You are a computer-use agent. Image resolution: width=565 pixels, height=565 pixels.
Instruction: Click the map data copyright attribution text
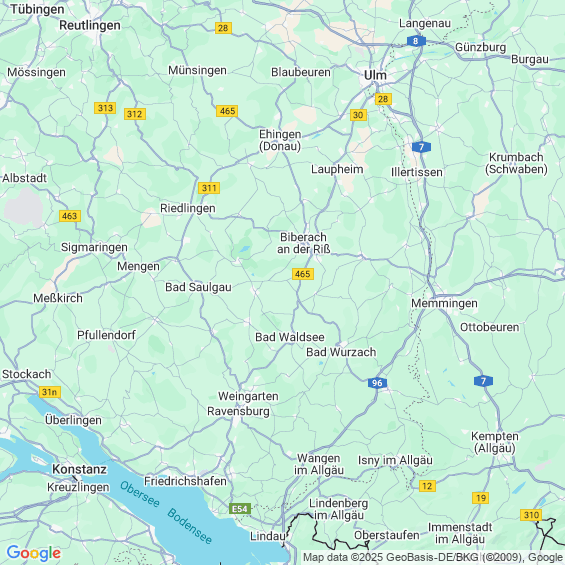433,557
